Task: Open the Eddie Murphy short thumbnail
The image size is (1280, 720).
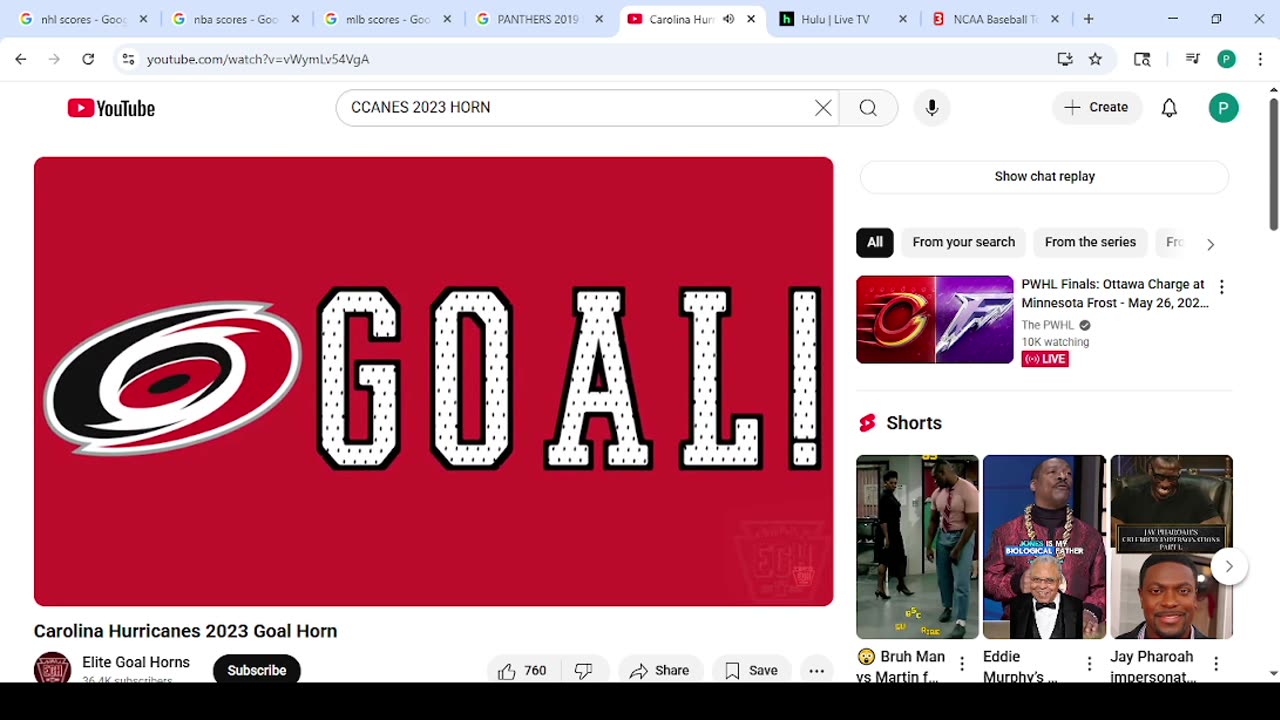Action: point(1044,547)
